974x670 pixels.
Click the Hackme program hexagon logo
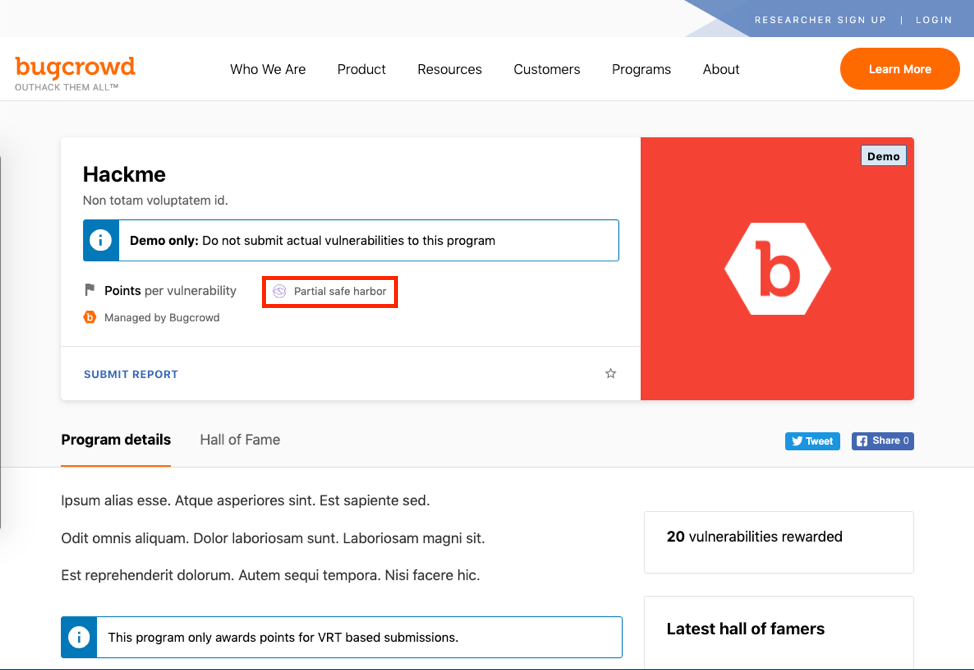point(777,269)
